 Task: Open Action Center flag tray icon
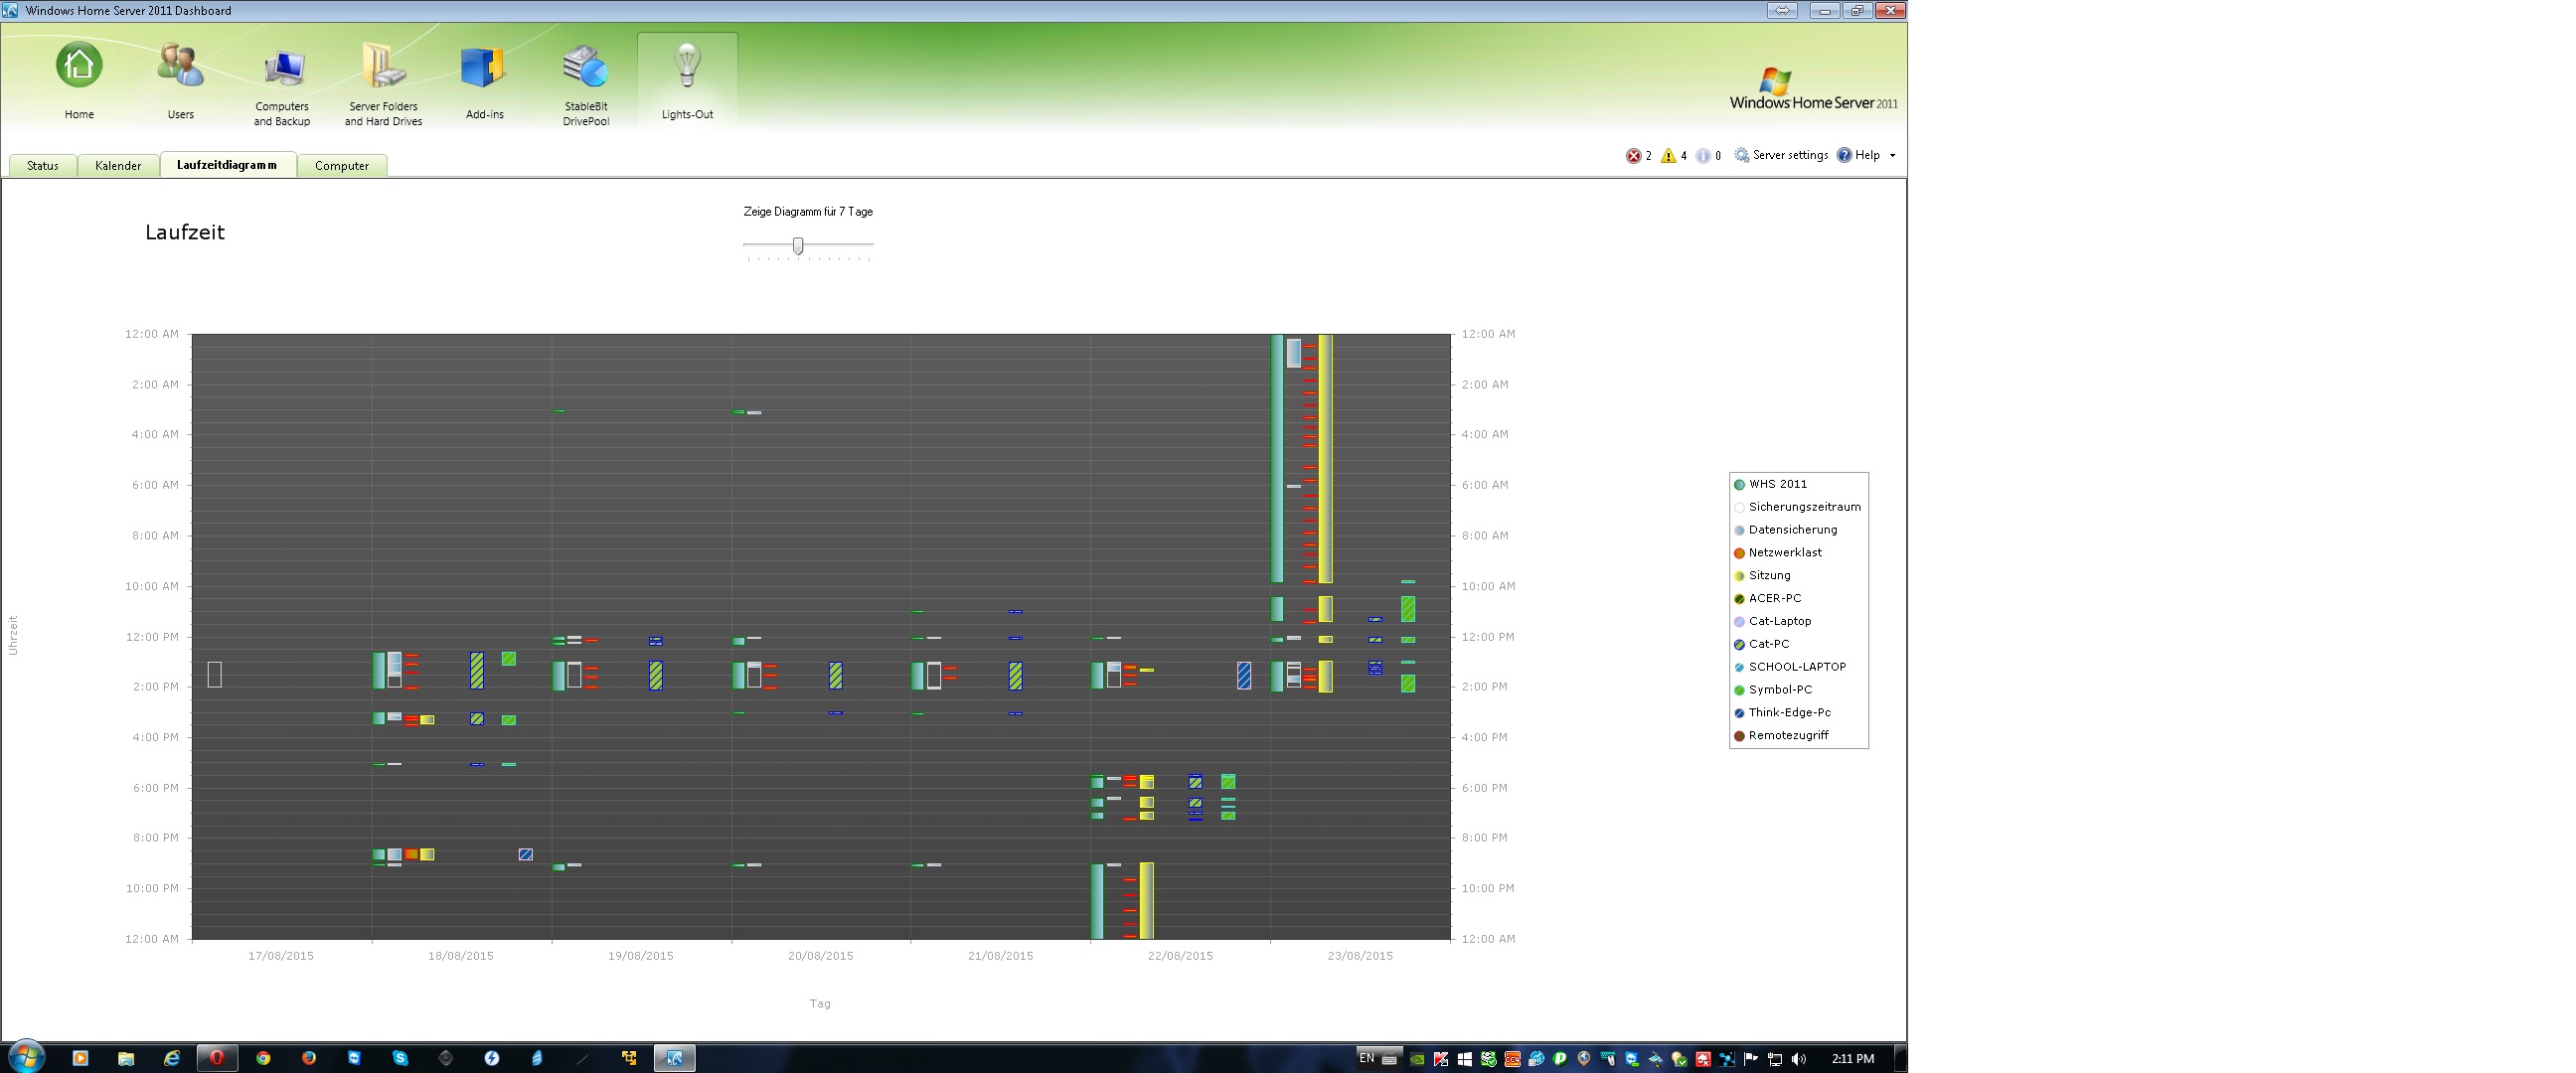point(1751,1059)
